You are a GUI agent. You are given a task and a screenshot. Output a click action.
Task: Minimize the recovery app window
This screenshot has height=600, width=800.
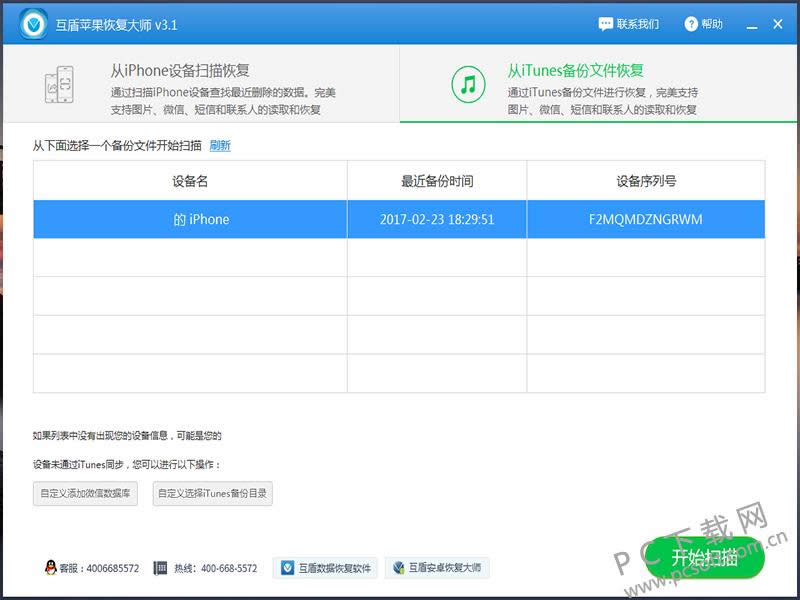point(752,26)
